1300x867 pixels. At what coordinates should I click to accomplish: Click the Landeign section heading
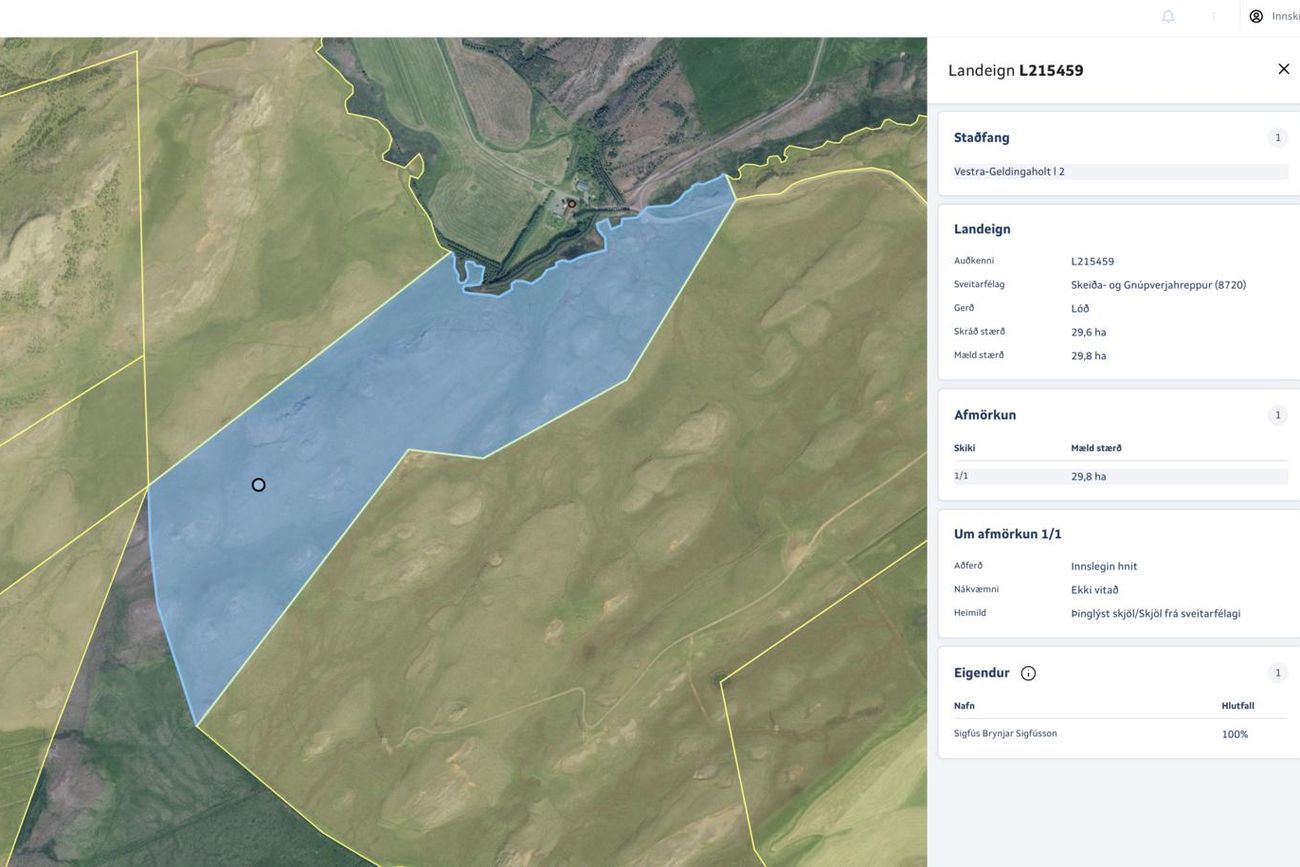point(982,229)
